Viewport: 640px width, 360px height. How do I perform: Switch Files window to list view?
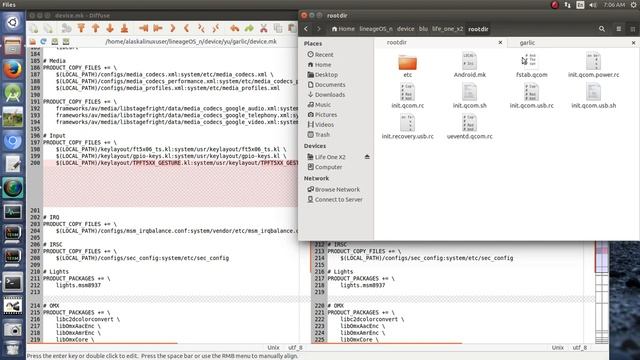point(619,29)
